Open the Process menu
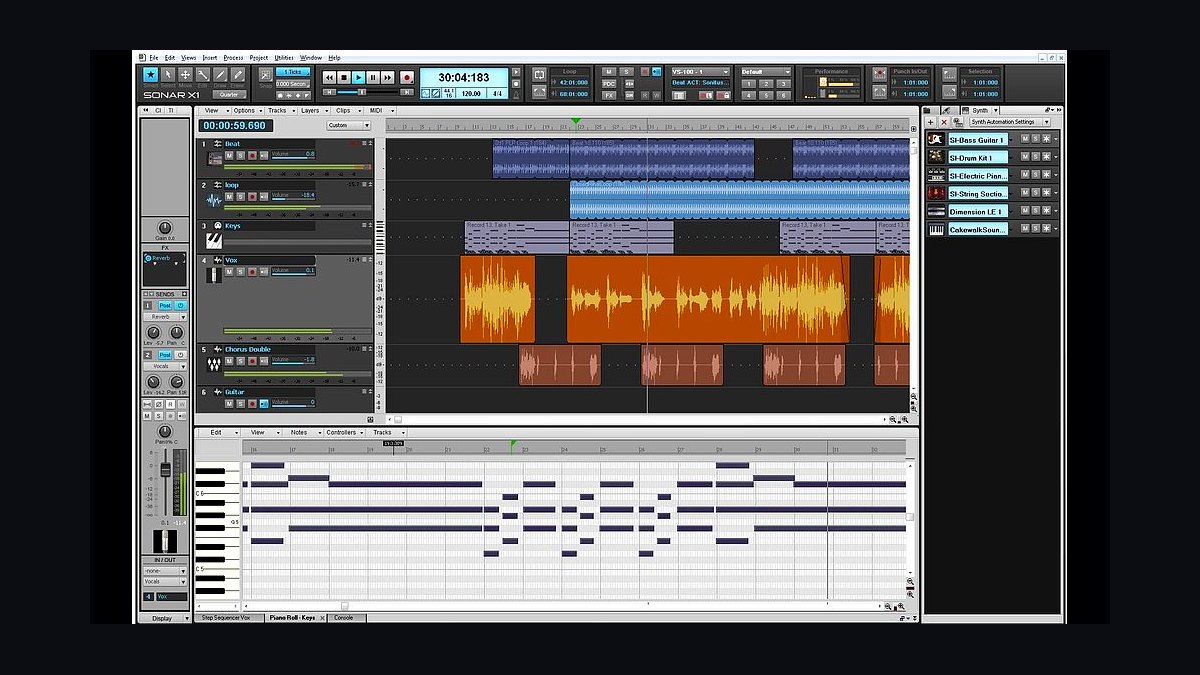The width and height of the screenshot is (1200, 675). 233,58
